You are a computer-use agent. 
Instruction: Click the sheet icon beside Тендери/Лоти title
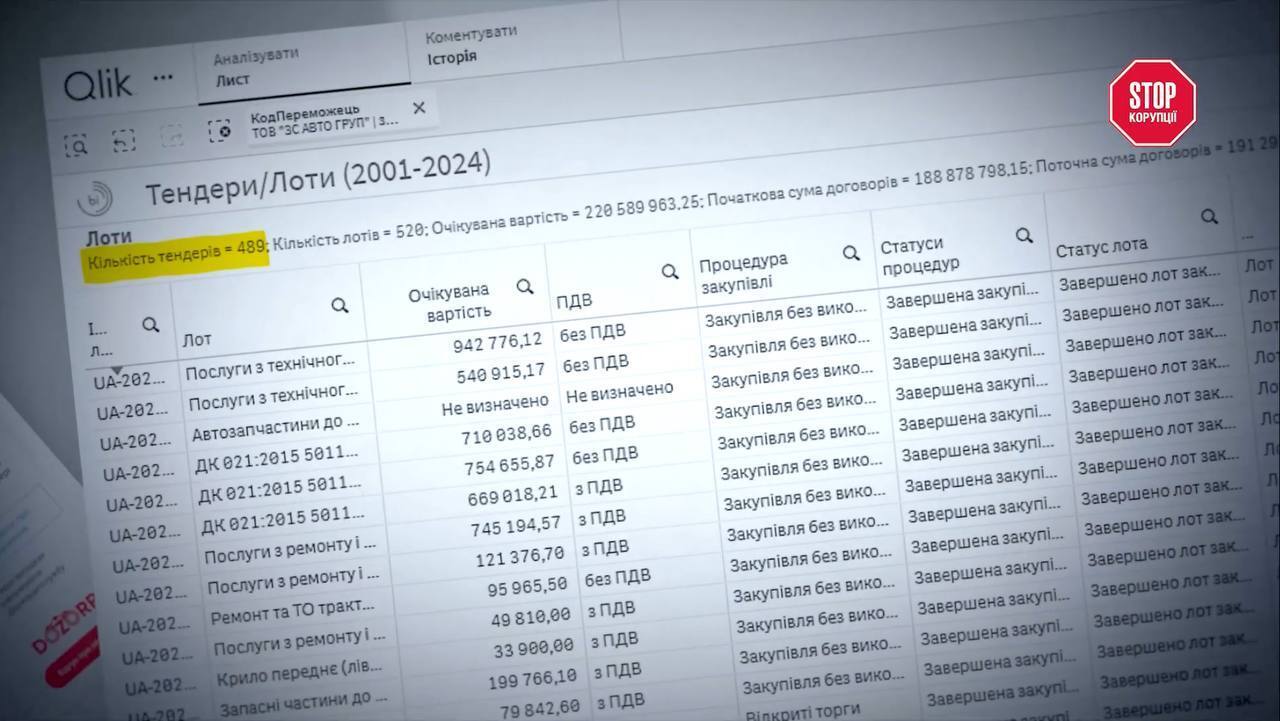pyautogui.click(x=96, y=198)
